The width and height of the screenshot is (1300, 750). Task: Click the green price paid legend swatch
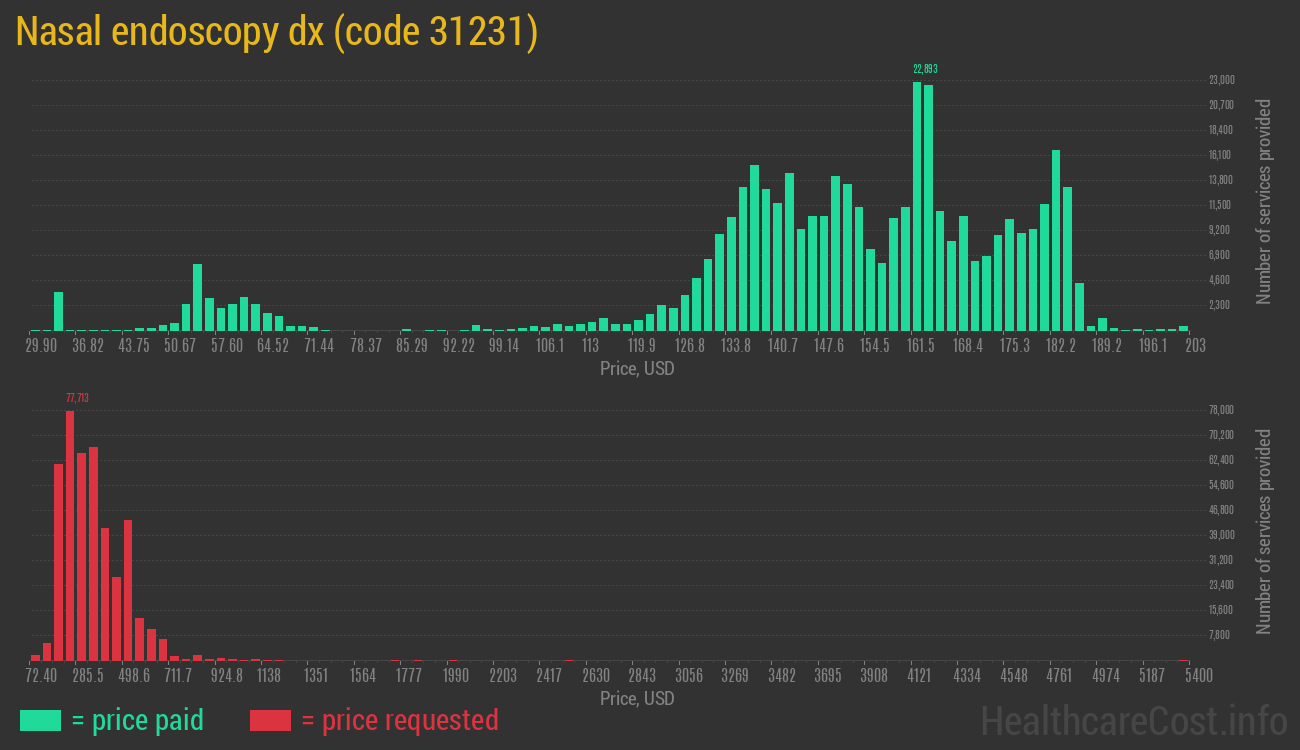(40, 720)
